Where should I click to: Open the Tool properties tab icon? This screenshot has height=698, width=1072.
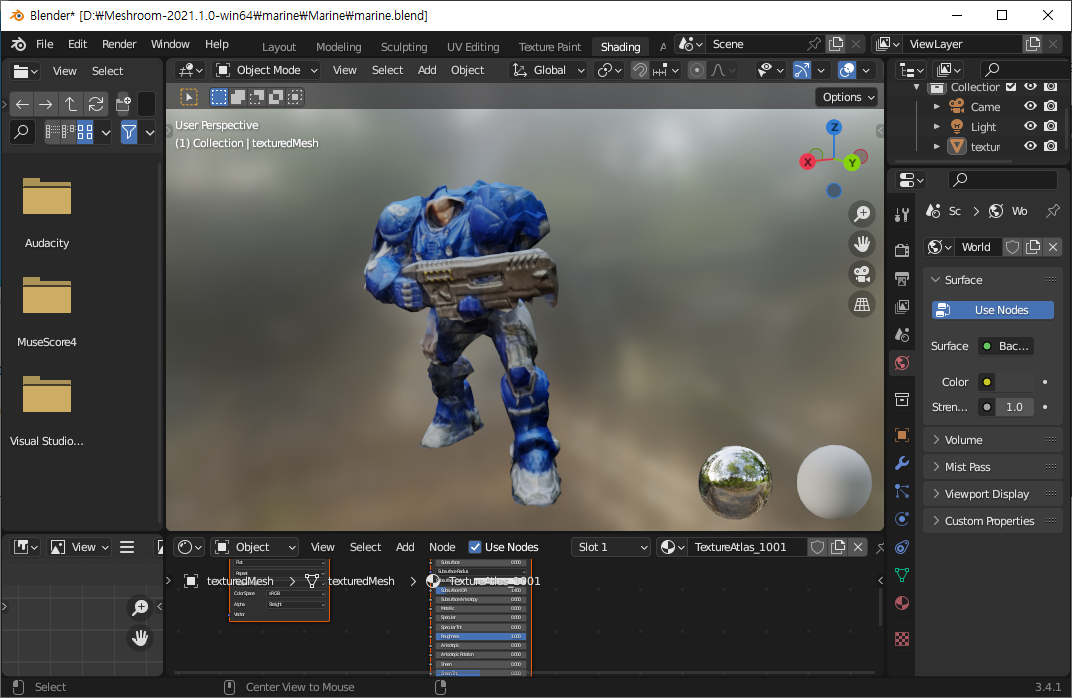(902, 216)
